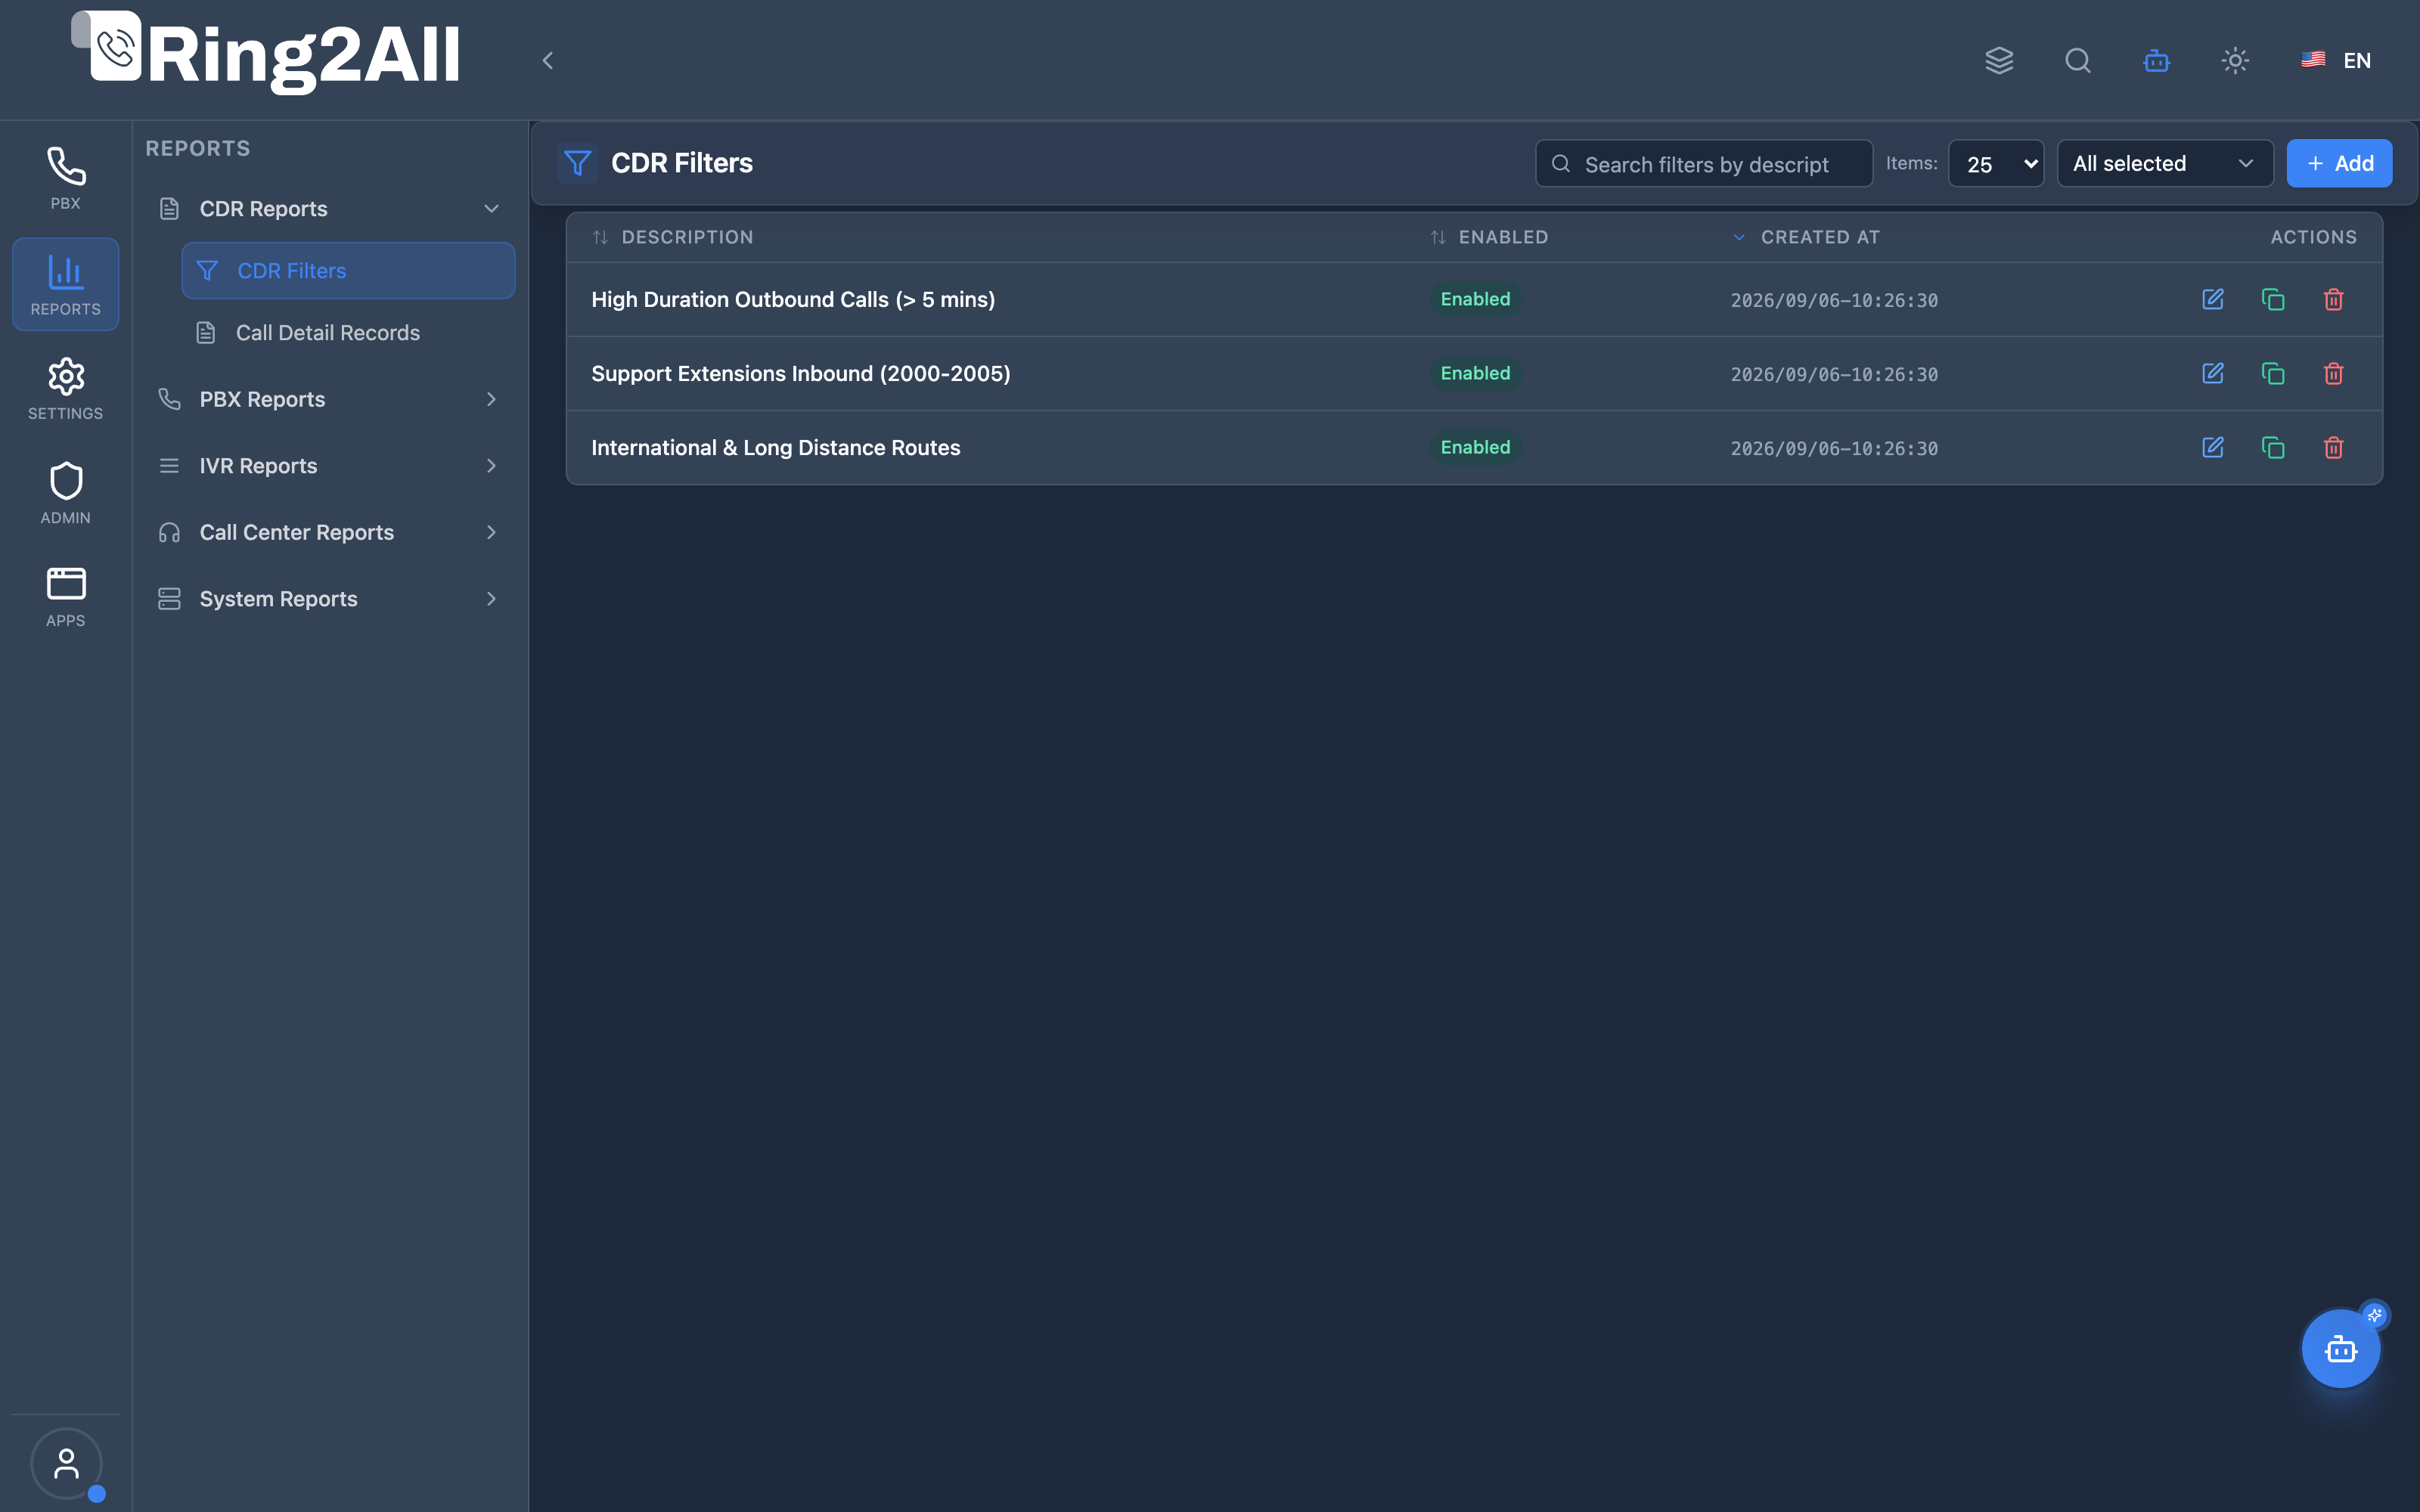
Task: Add a new CDR filter
Action: (2339, 163)
